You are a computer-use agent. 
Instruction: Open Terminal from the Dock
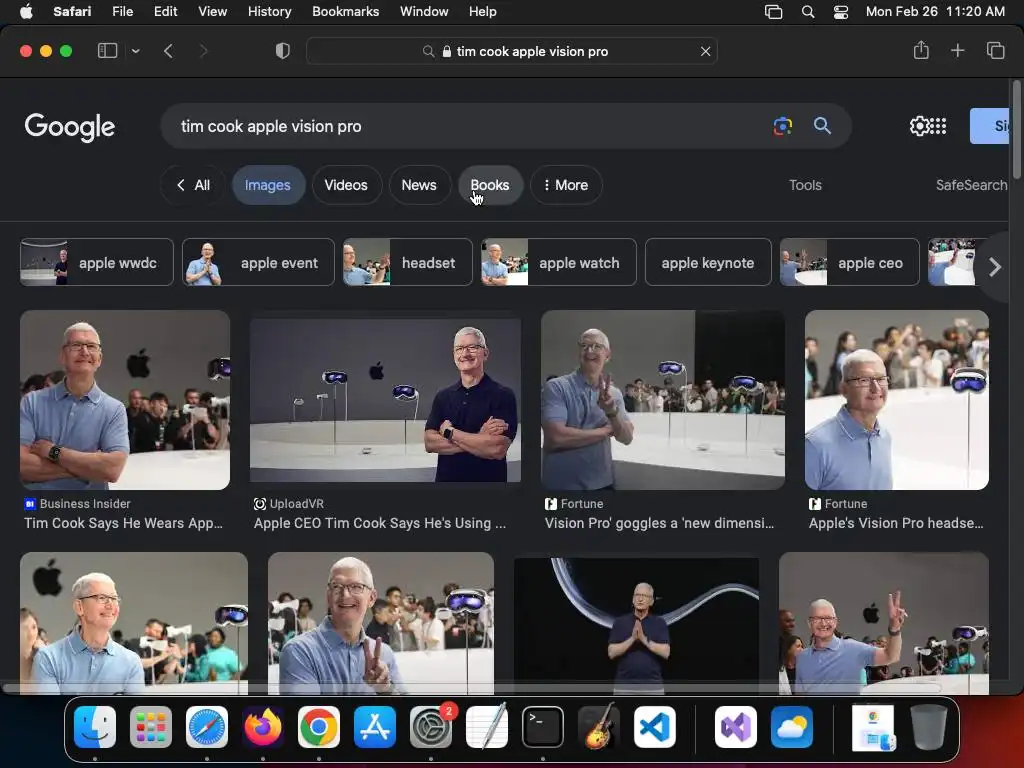click(x=543, y=727)
